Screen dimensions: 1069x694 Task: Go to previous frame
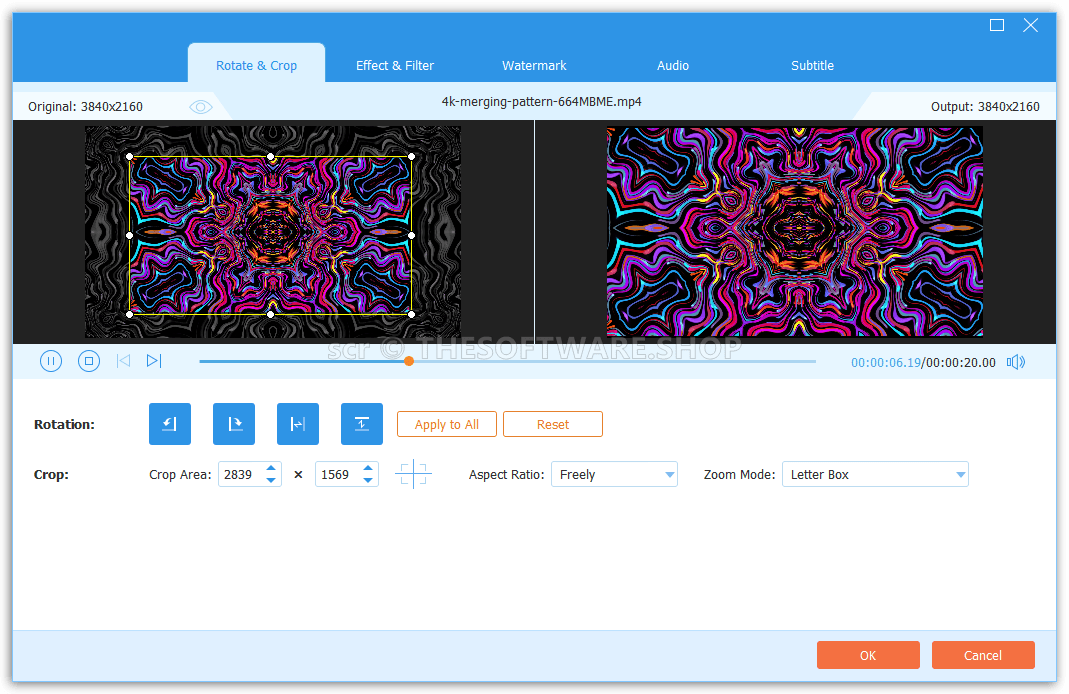123,361
